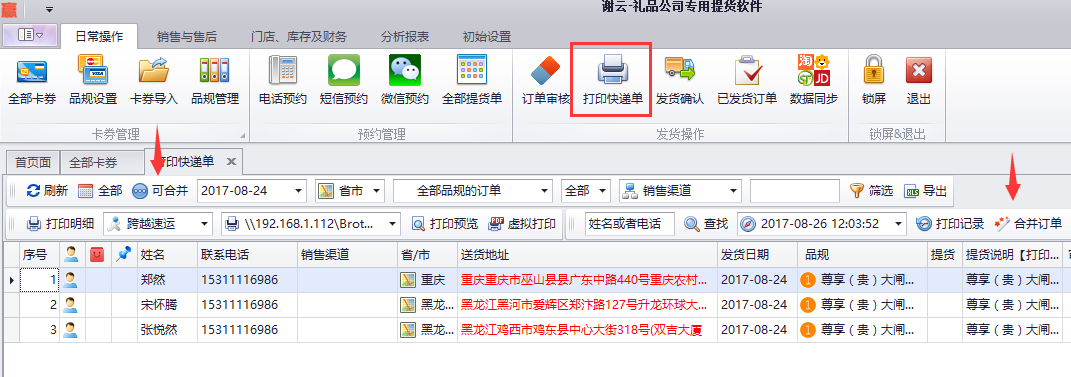
Task: Sort by 送货地址 column header
Action: 587,255
